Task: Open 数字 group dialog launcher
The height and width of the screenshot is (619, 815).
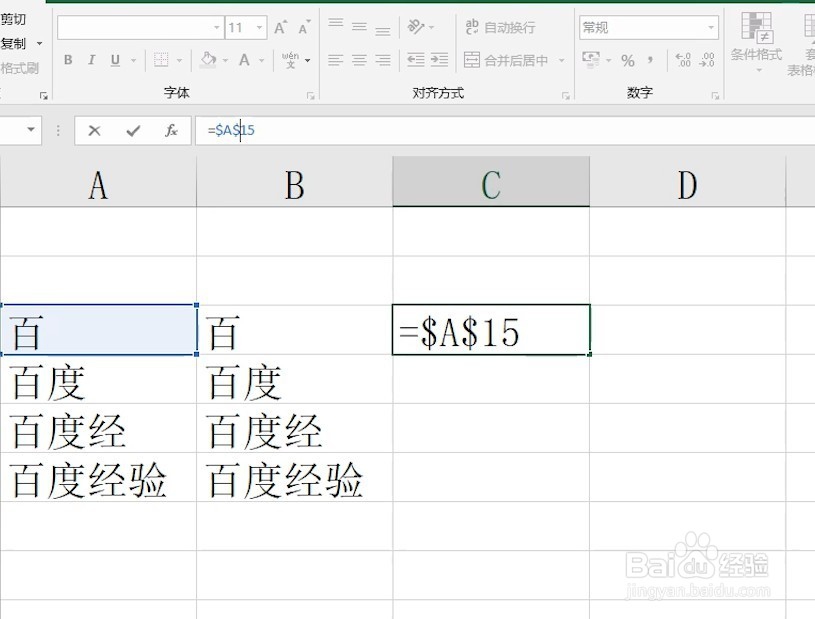Action: tap(715, 96)
